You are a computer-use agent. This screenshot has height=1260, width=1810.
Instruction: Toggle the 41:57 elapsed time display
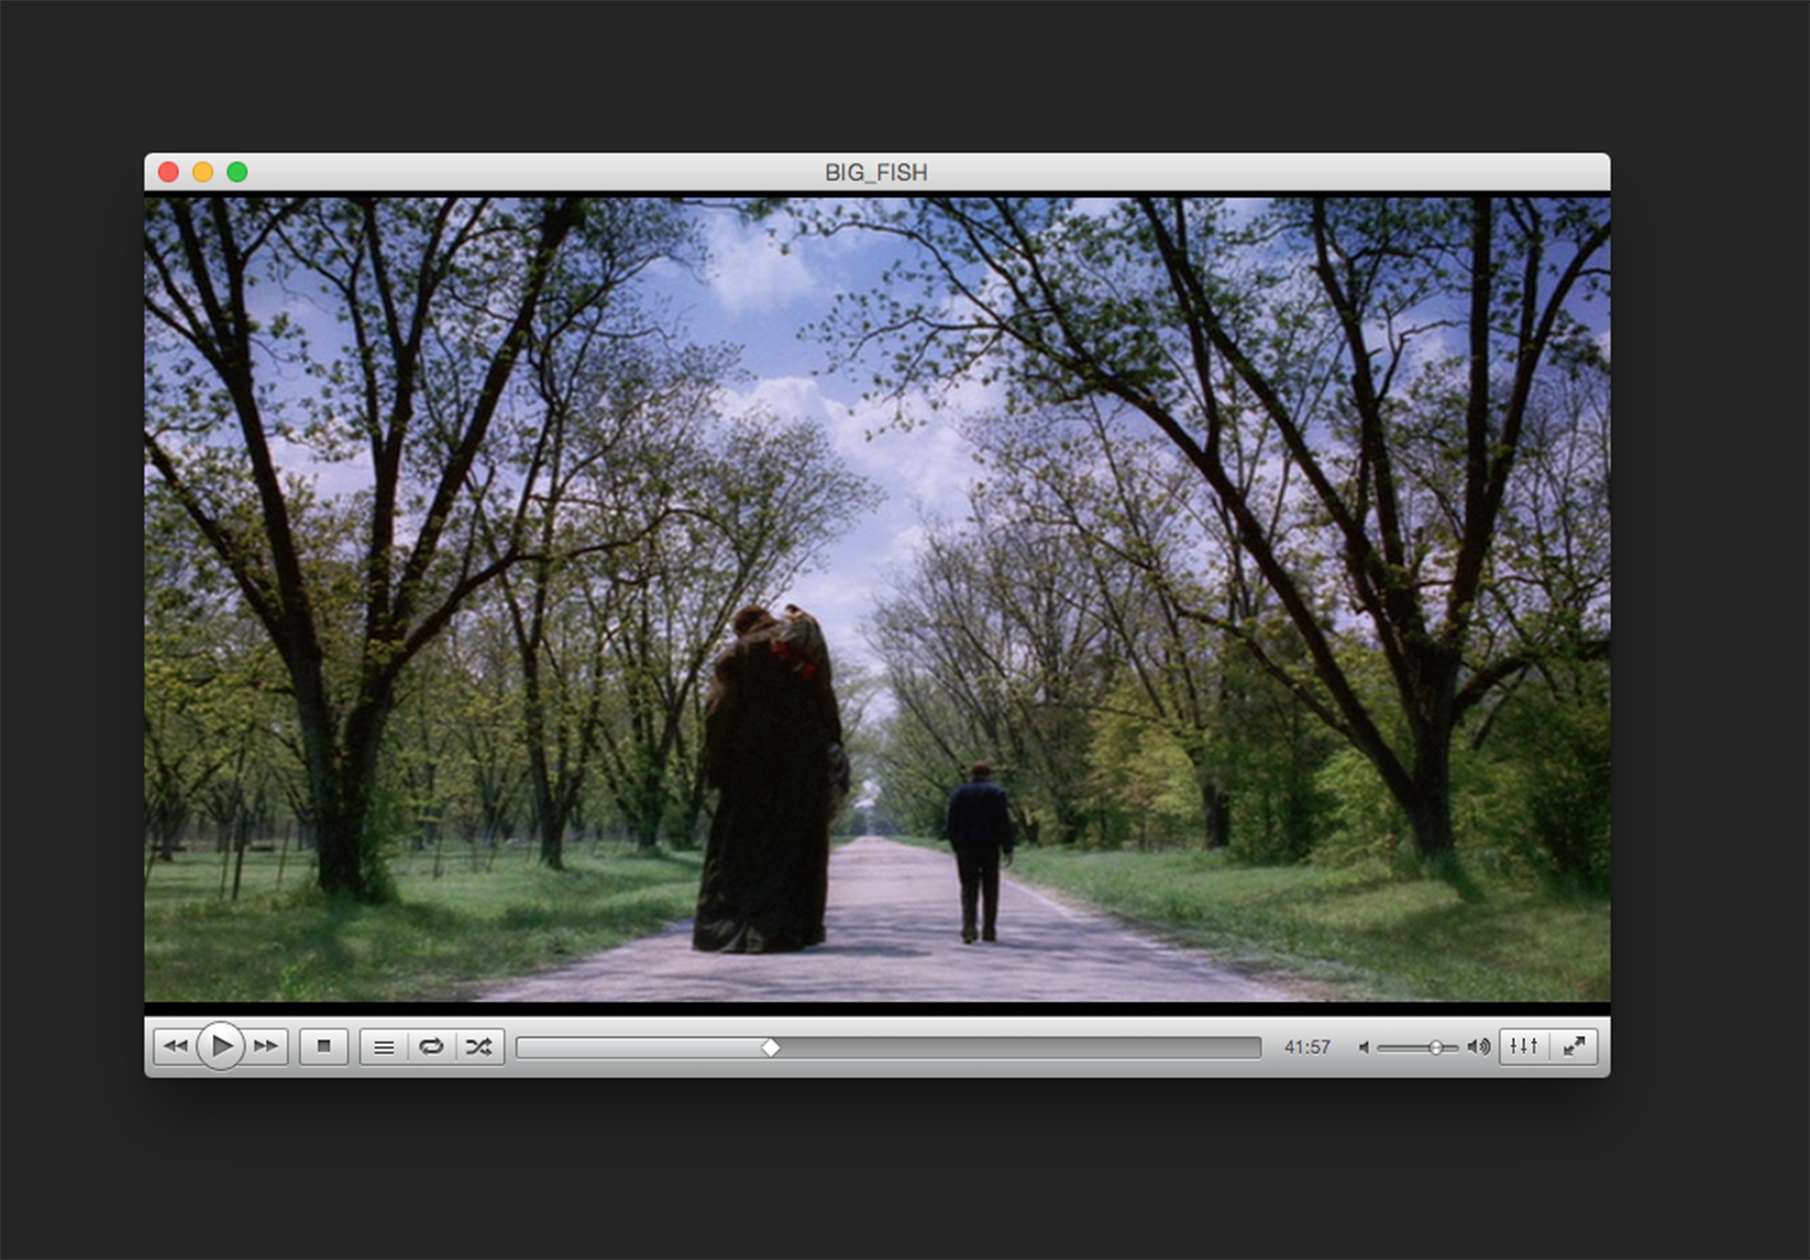pyautogui.click(x=1307, y=1047)
